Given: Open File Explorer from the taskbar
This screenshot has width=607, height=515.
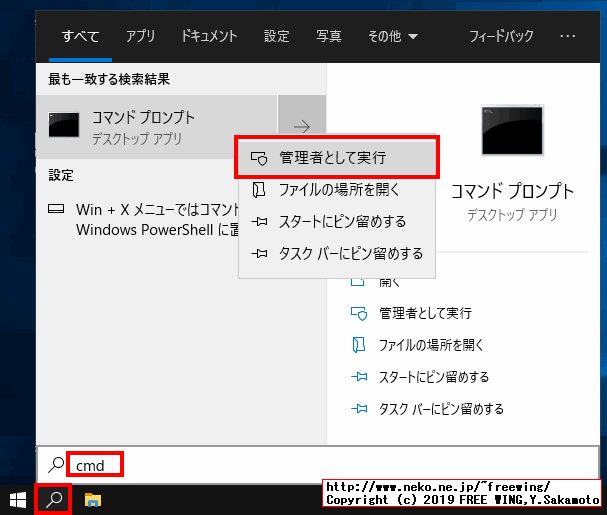Looking at the screenshot, I should pos(93,500).
